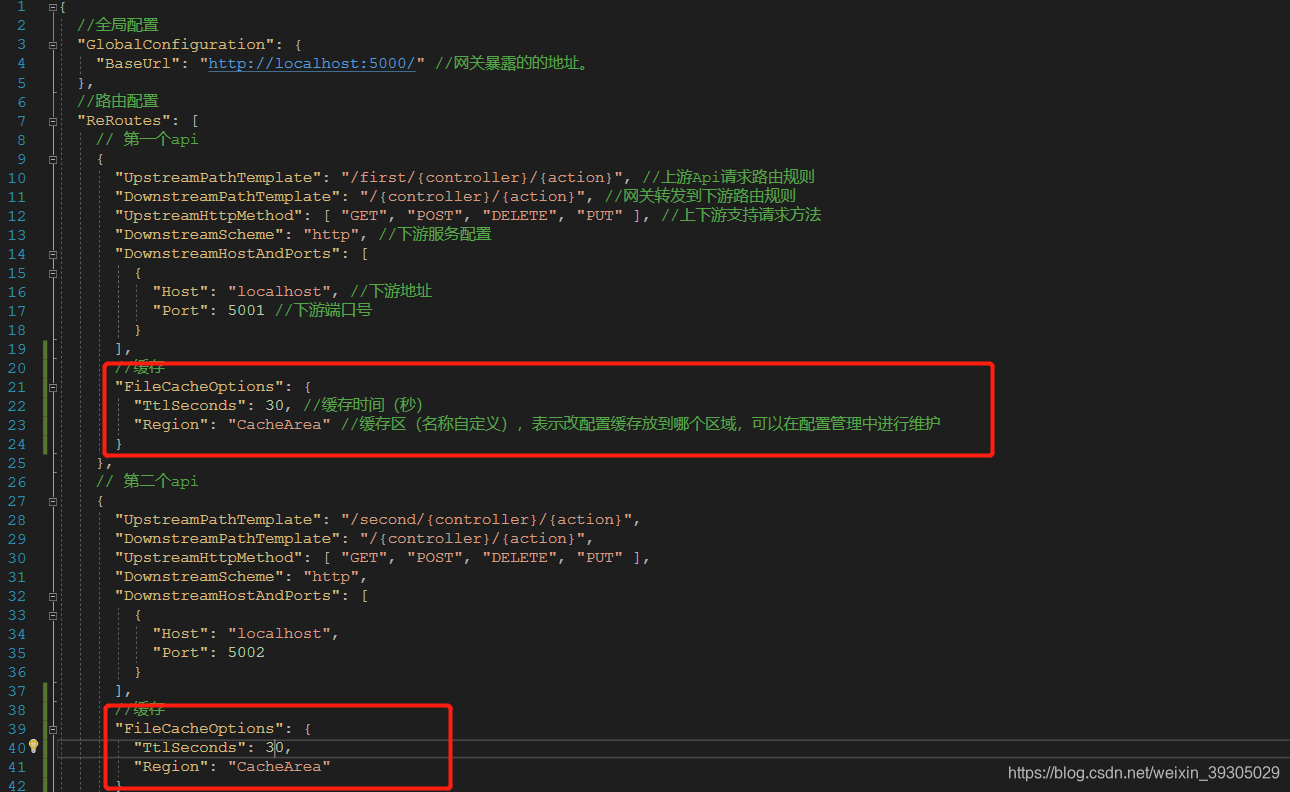The width and height of the screenshot is (1290, 792).
Task: Click the //全局配置 comment
Action: click(118, 25)
